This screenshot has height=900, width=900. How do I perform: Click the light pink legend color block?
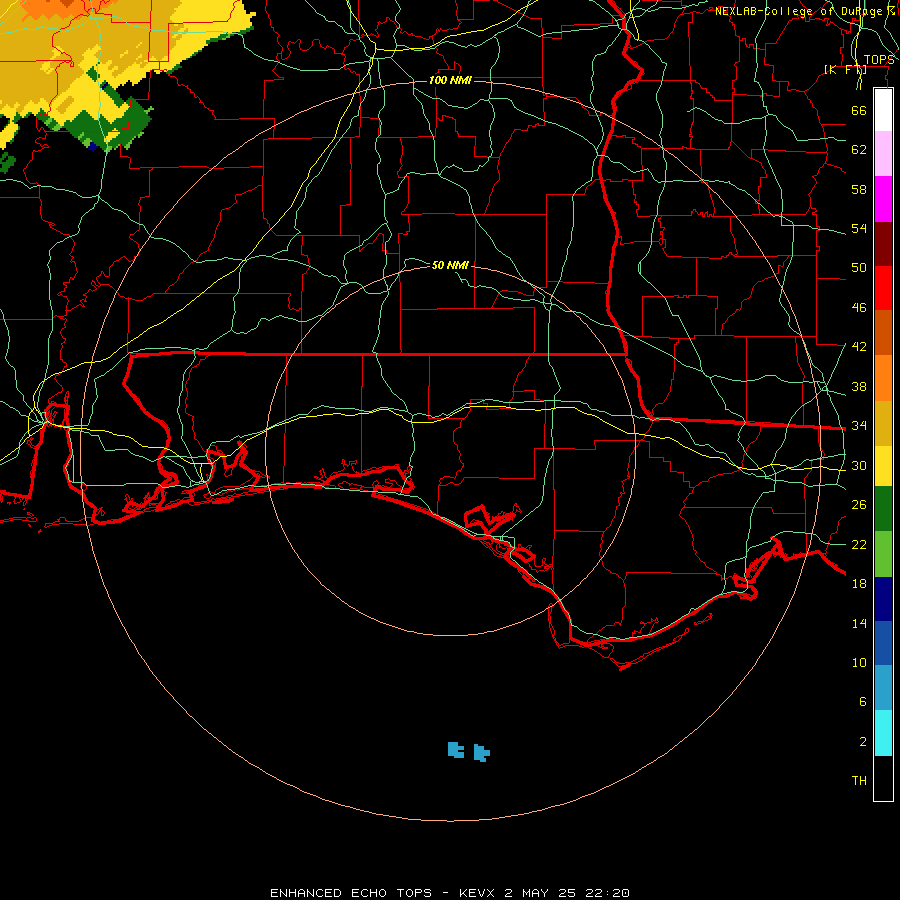click(x=883, y=154)
